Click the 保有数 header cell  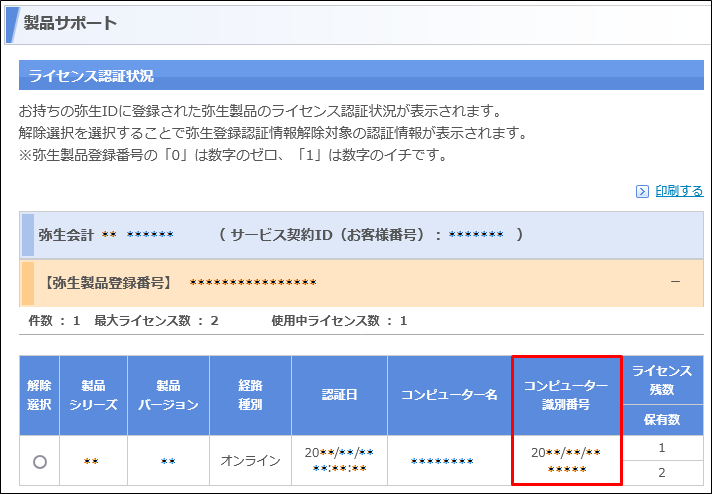[662, 420]
